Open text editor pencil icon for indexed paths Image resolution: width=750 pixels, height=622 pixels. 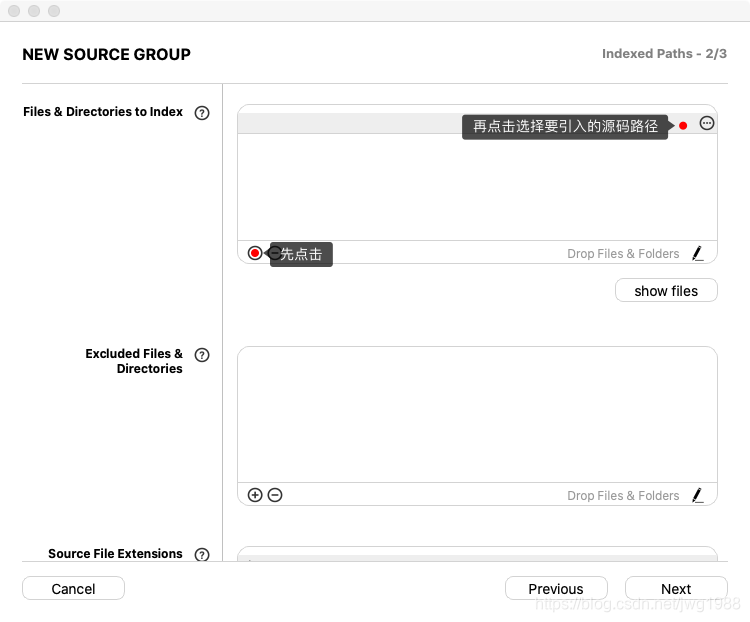point(697,254)
